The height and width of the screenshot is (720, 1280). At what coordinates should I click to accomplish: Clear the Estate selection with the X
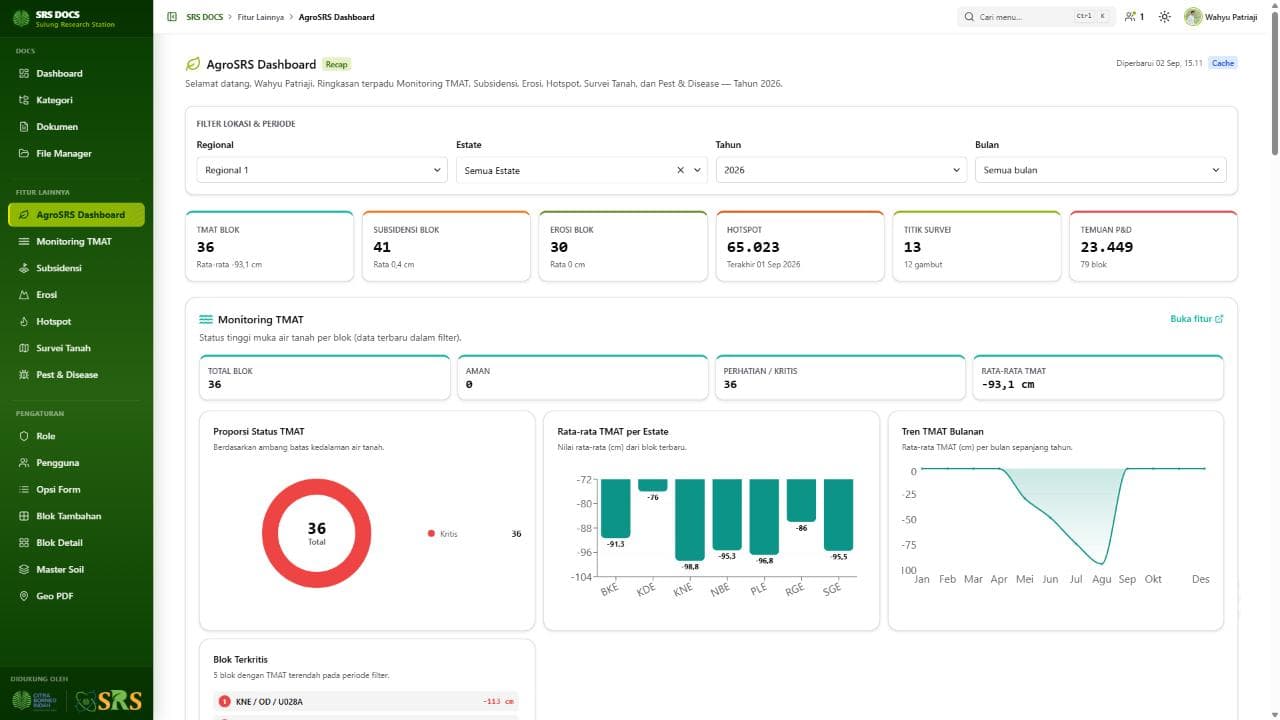pos(681,170)
